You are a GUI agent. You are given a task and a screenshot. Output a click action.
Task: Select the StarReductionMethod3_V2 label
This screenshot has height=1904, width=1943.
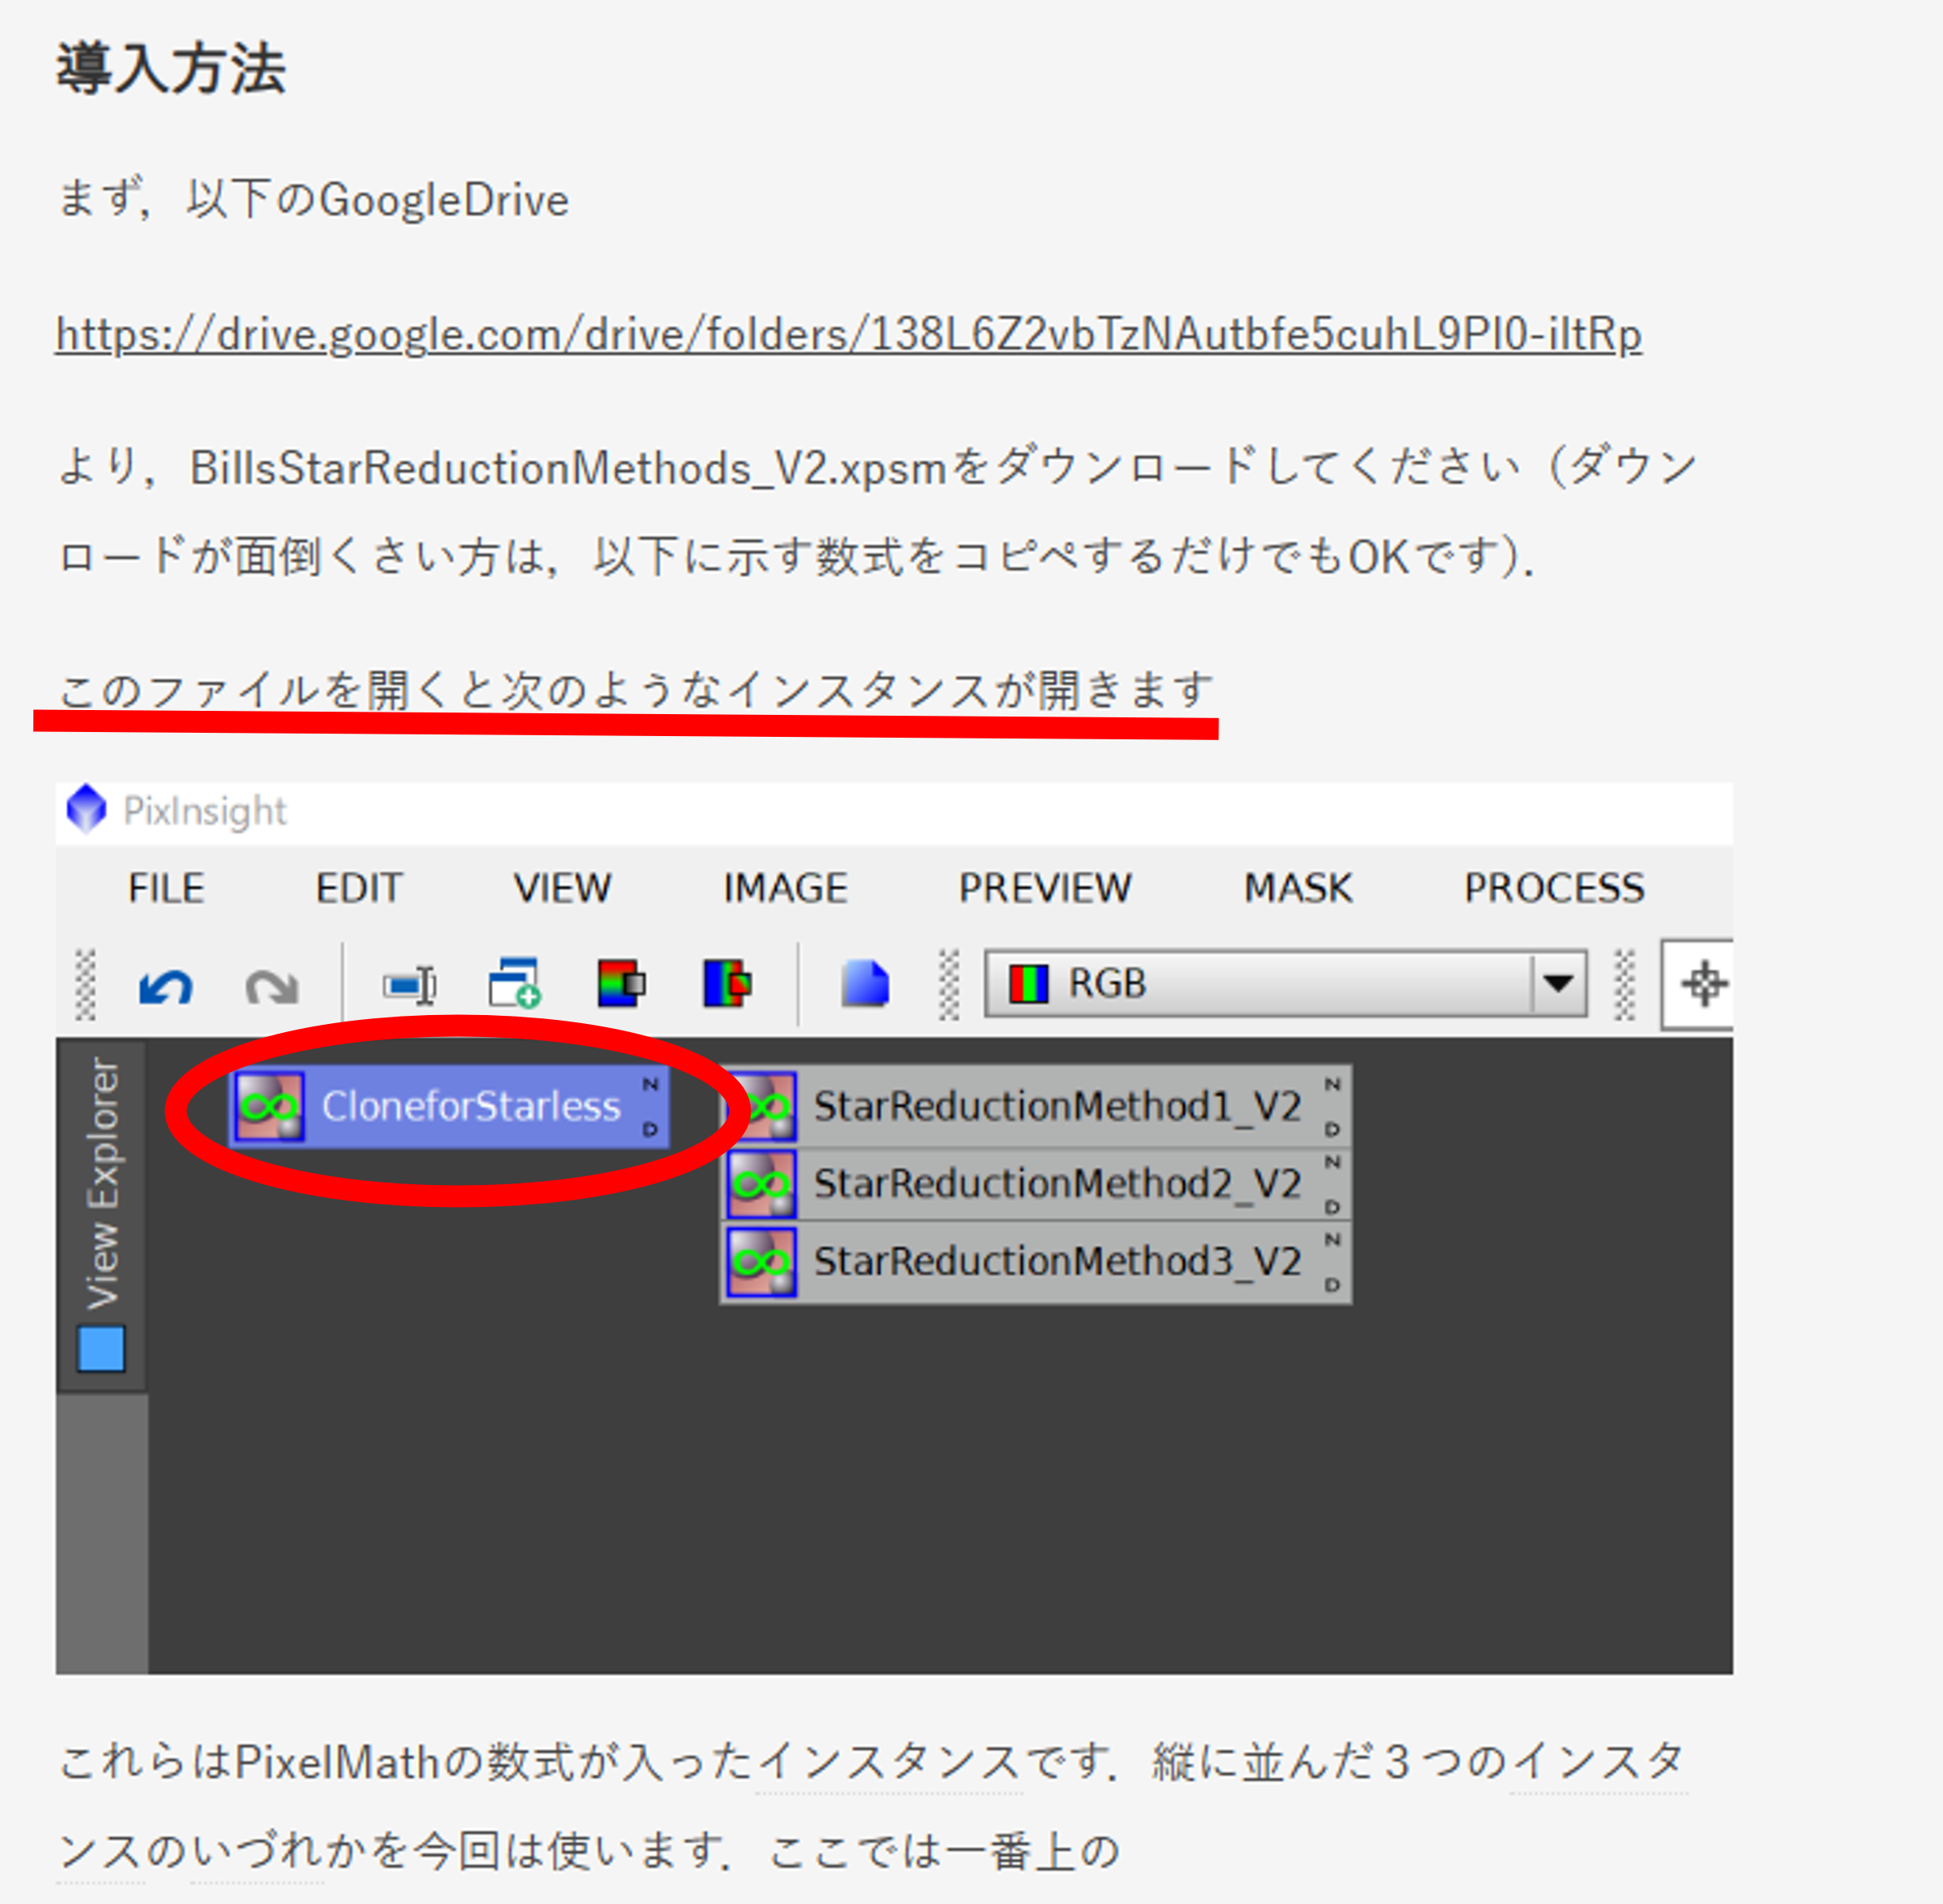[1057, 1262]
